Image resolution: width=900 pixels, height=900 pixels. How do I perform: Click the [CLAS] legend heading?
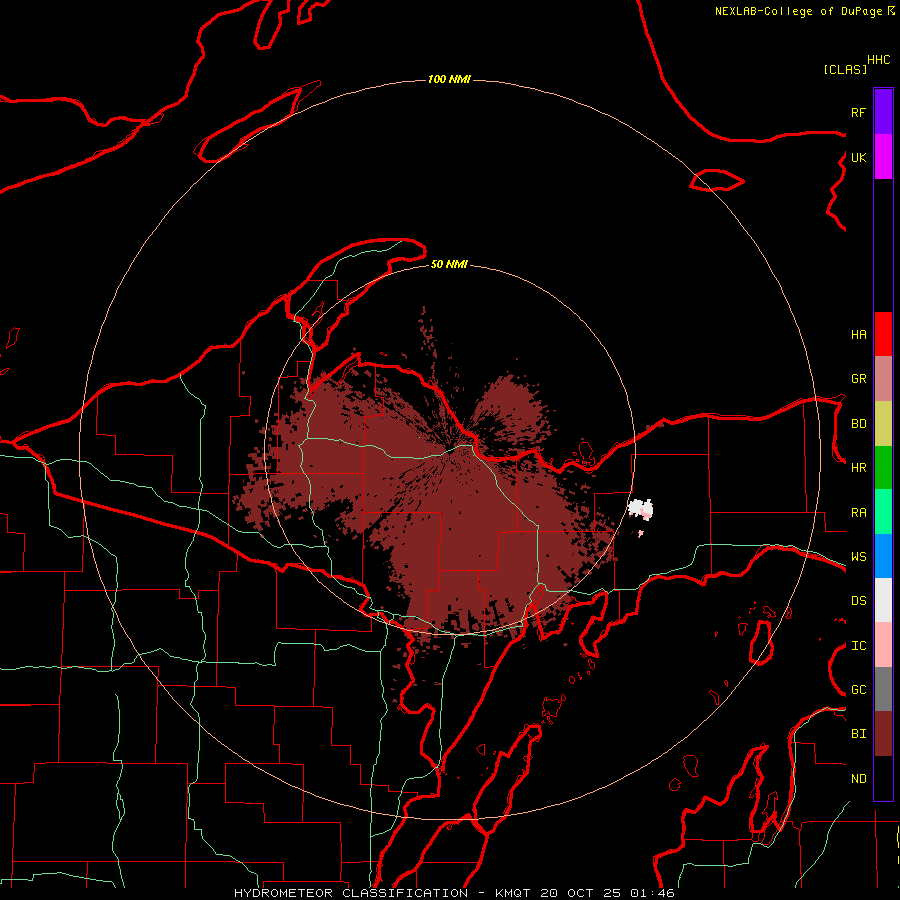point(845,70)
